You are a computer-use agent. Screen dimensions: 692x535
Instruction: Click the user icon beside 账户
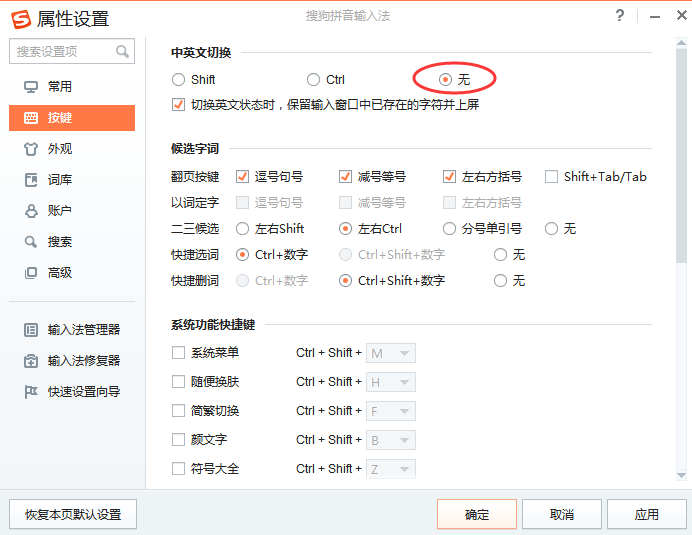click(x=31, y=211)
